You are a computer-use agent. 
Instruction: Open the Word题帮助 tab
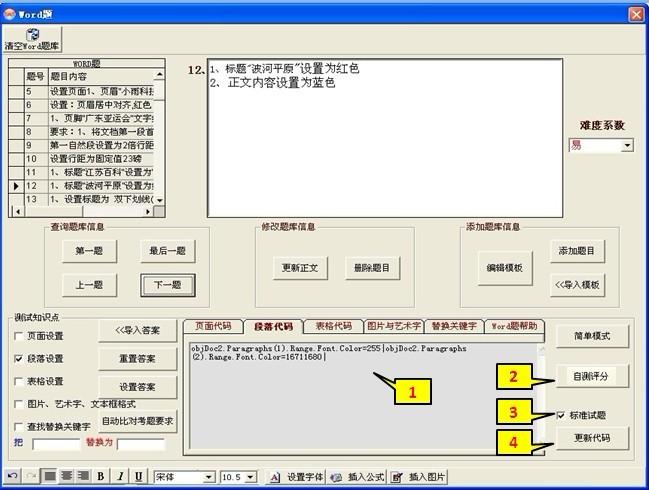click(514, 326)
